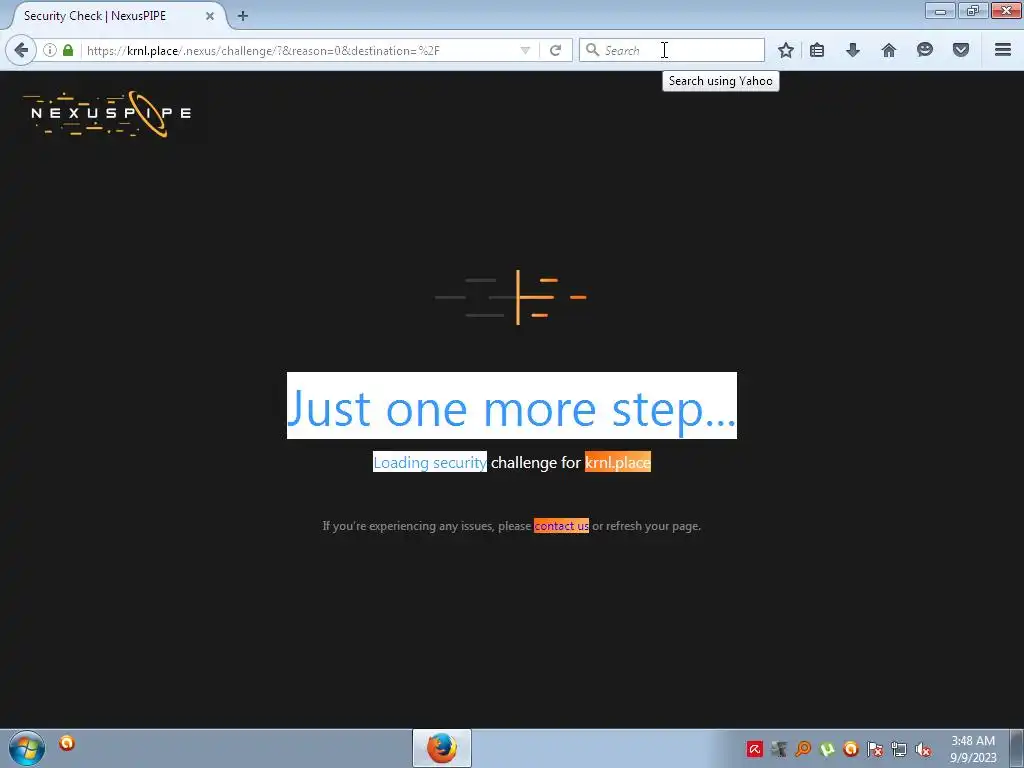Click the 'Loading security' text
Viewport: 1024px width, 768px height.
click(430, 462)
